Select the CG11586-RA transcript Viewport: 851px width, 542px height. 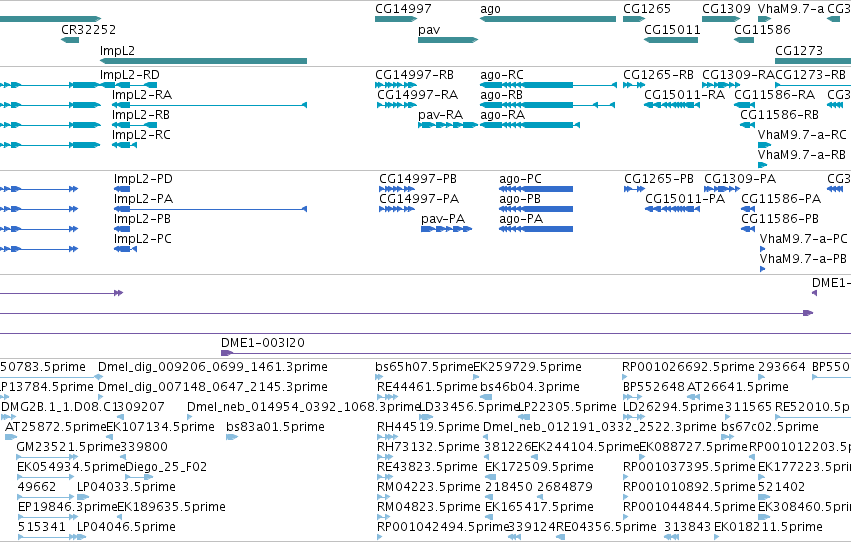pos(745,105)
